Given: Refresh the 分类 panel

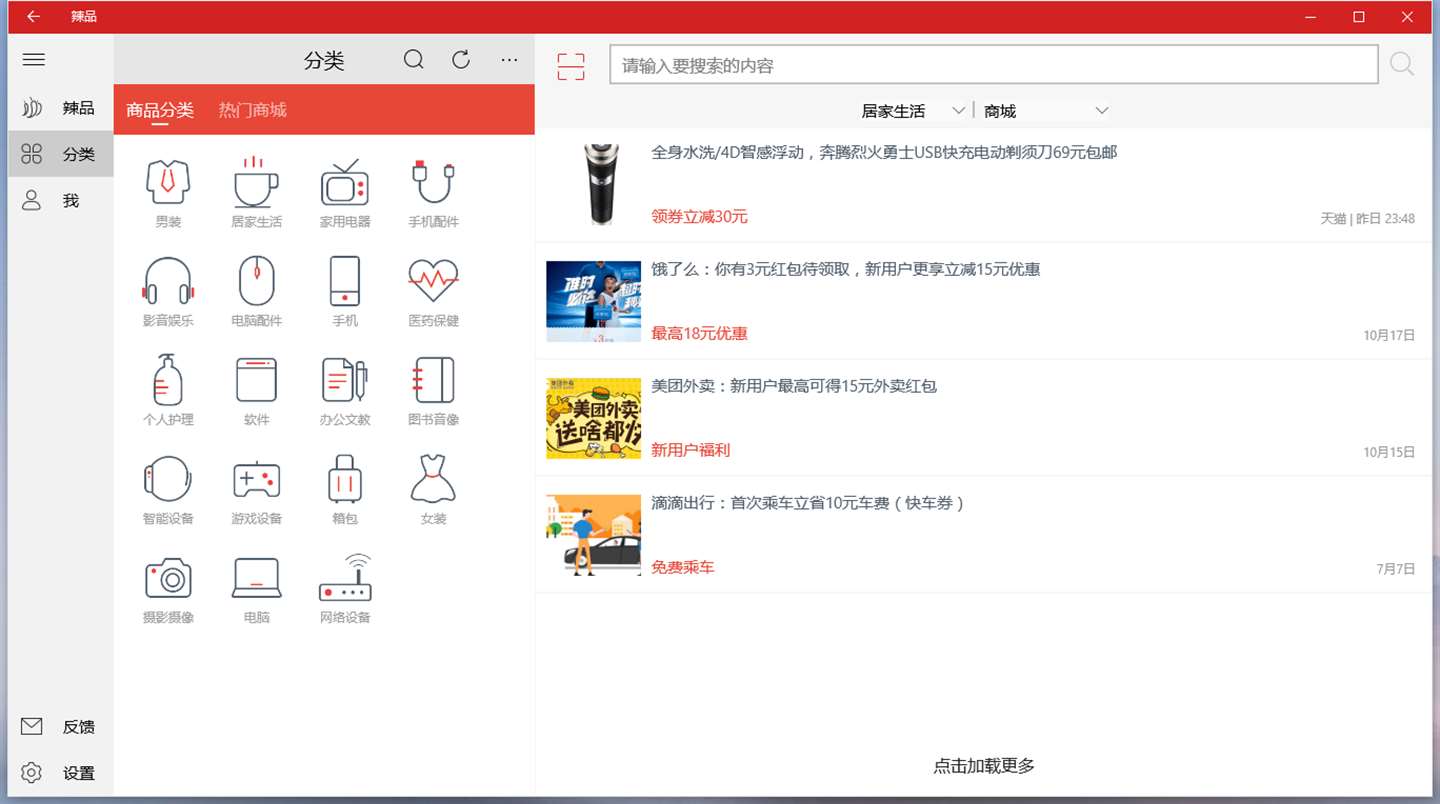Looking at the screenshot, I should click(461, 60).
